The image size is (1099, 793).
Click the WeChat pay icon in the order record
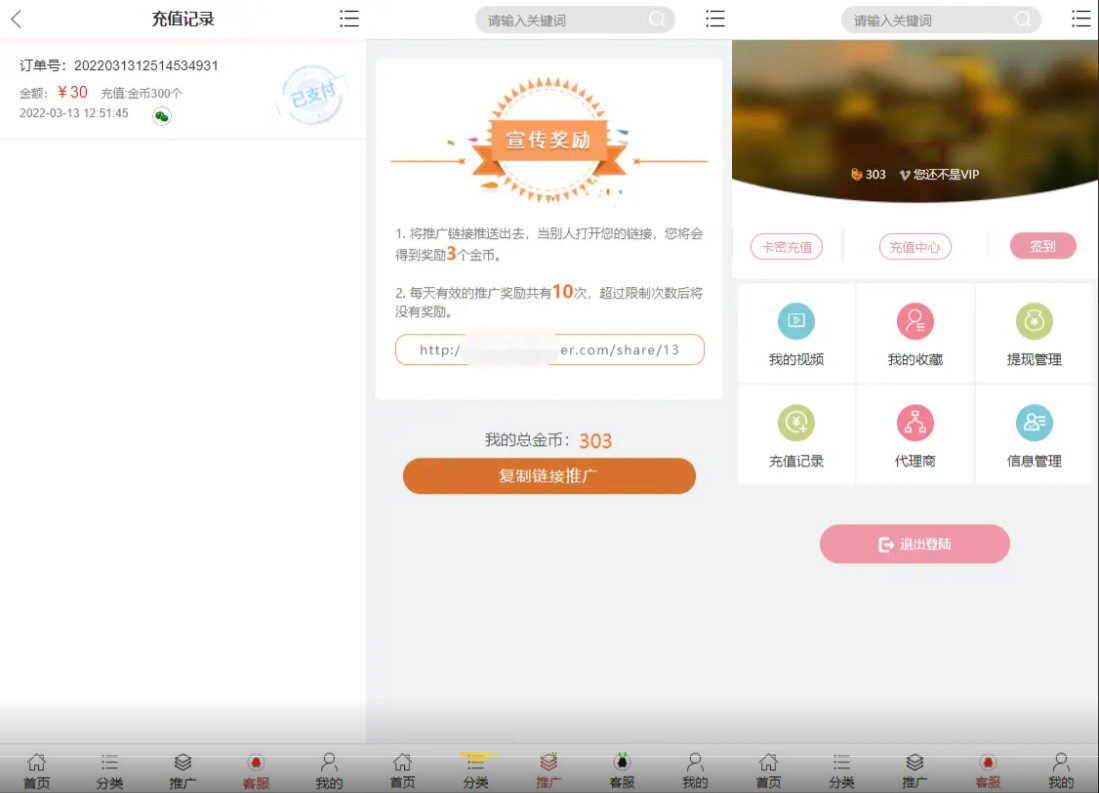click(161, 116)
